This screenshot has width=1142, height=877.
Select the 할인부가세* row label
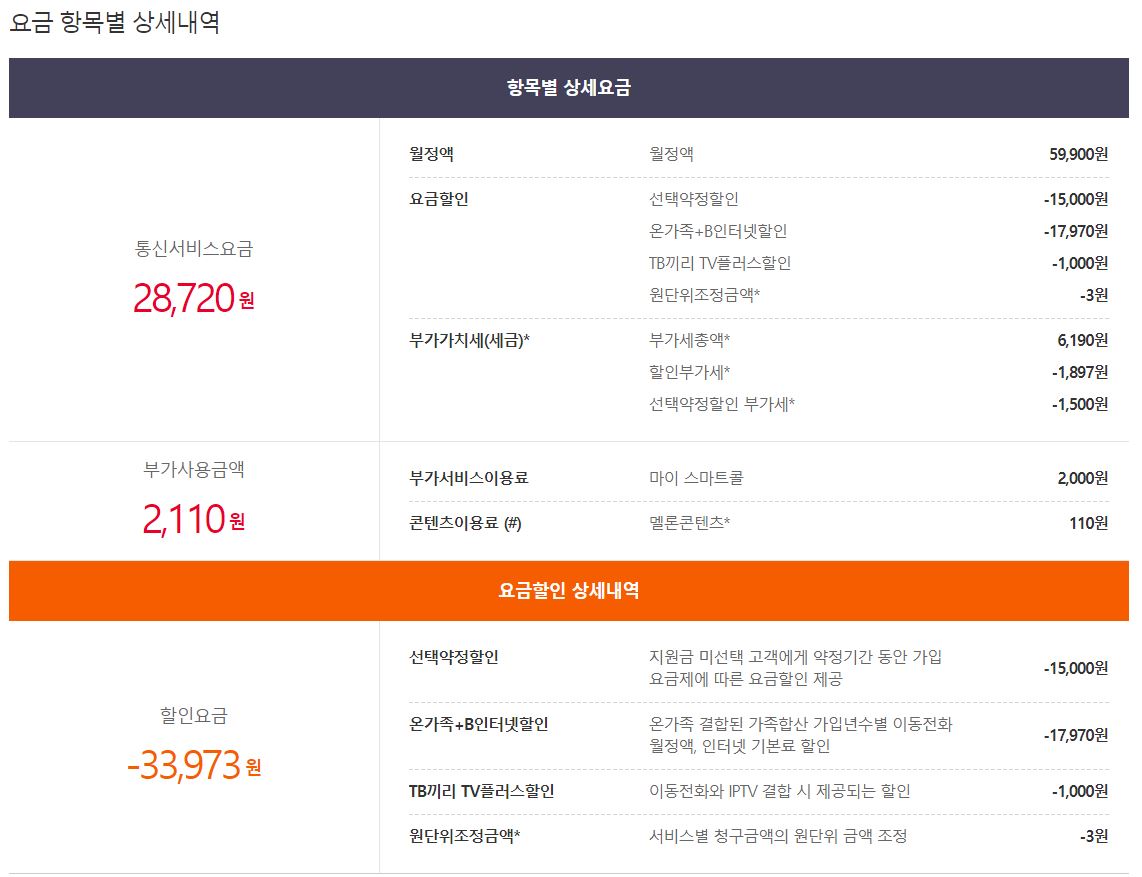[689, 372]
